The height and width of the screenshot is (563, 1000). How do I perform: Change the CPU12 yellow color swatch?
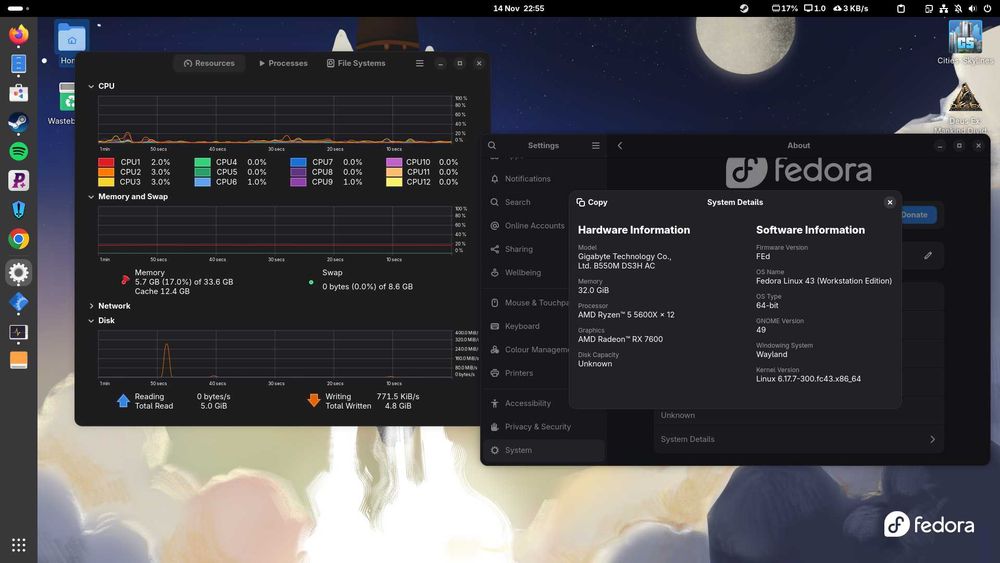394,182
